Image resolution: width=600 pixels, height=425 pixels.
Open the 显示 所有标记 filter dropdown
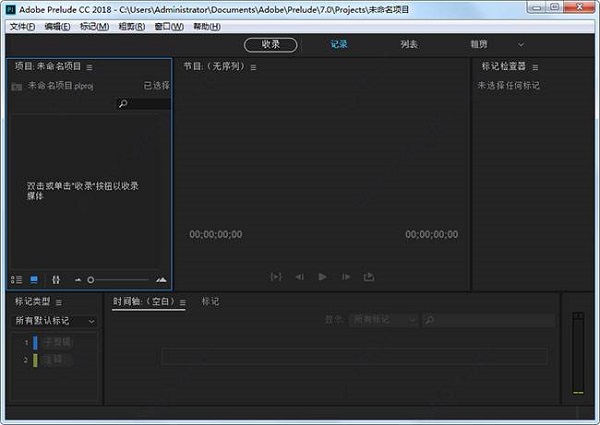click(x=384, y=320)
